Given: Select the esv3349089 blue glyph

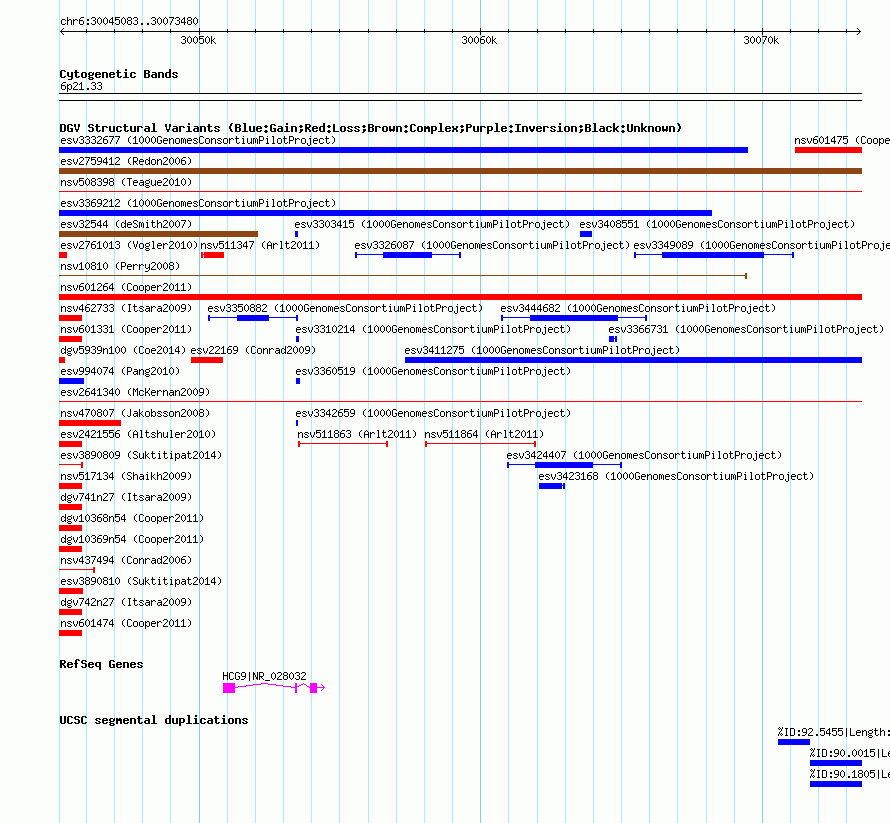Looking at the screenshot, I should pyautogui.click(x=713, y=255).
